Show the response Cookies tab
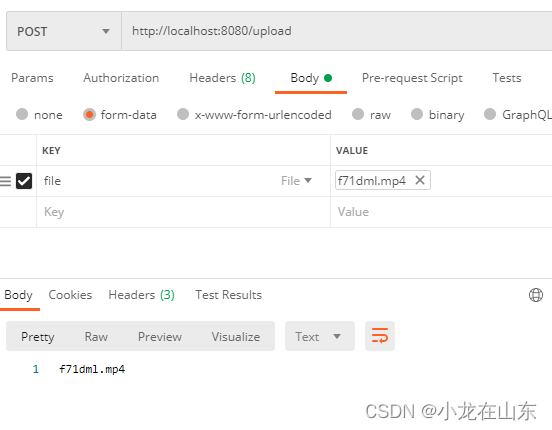The image size is (552, 430). point(70,295)
